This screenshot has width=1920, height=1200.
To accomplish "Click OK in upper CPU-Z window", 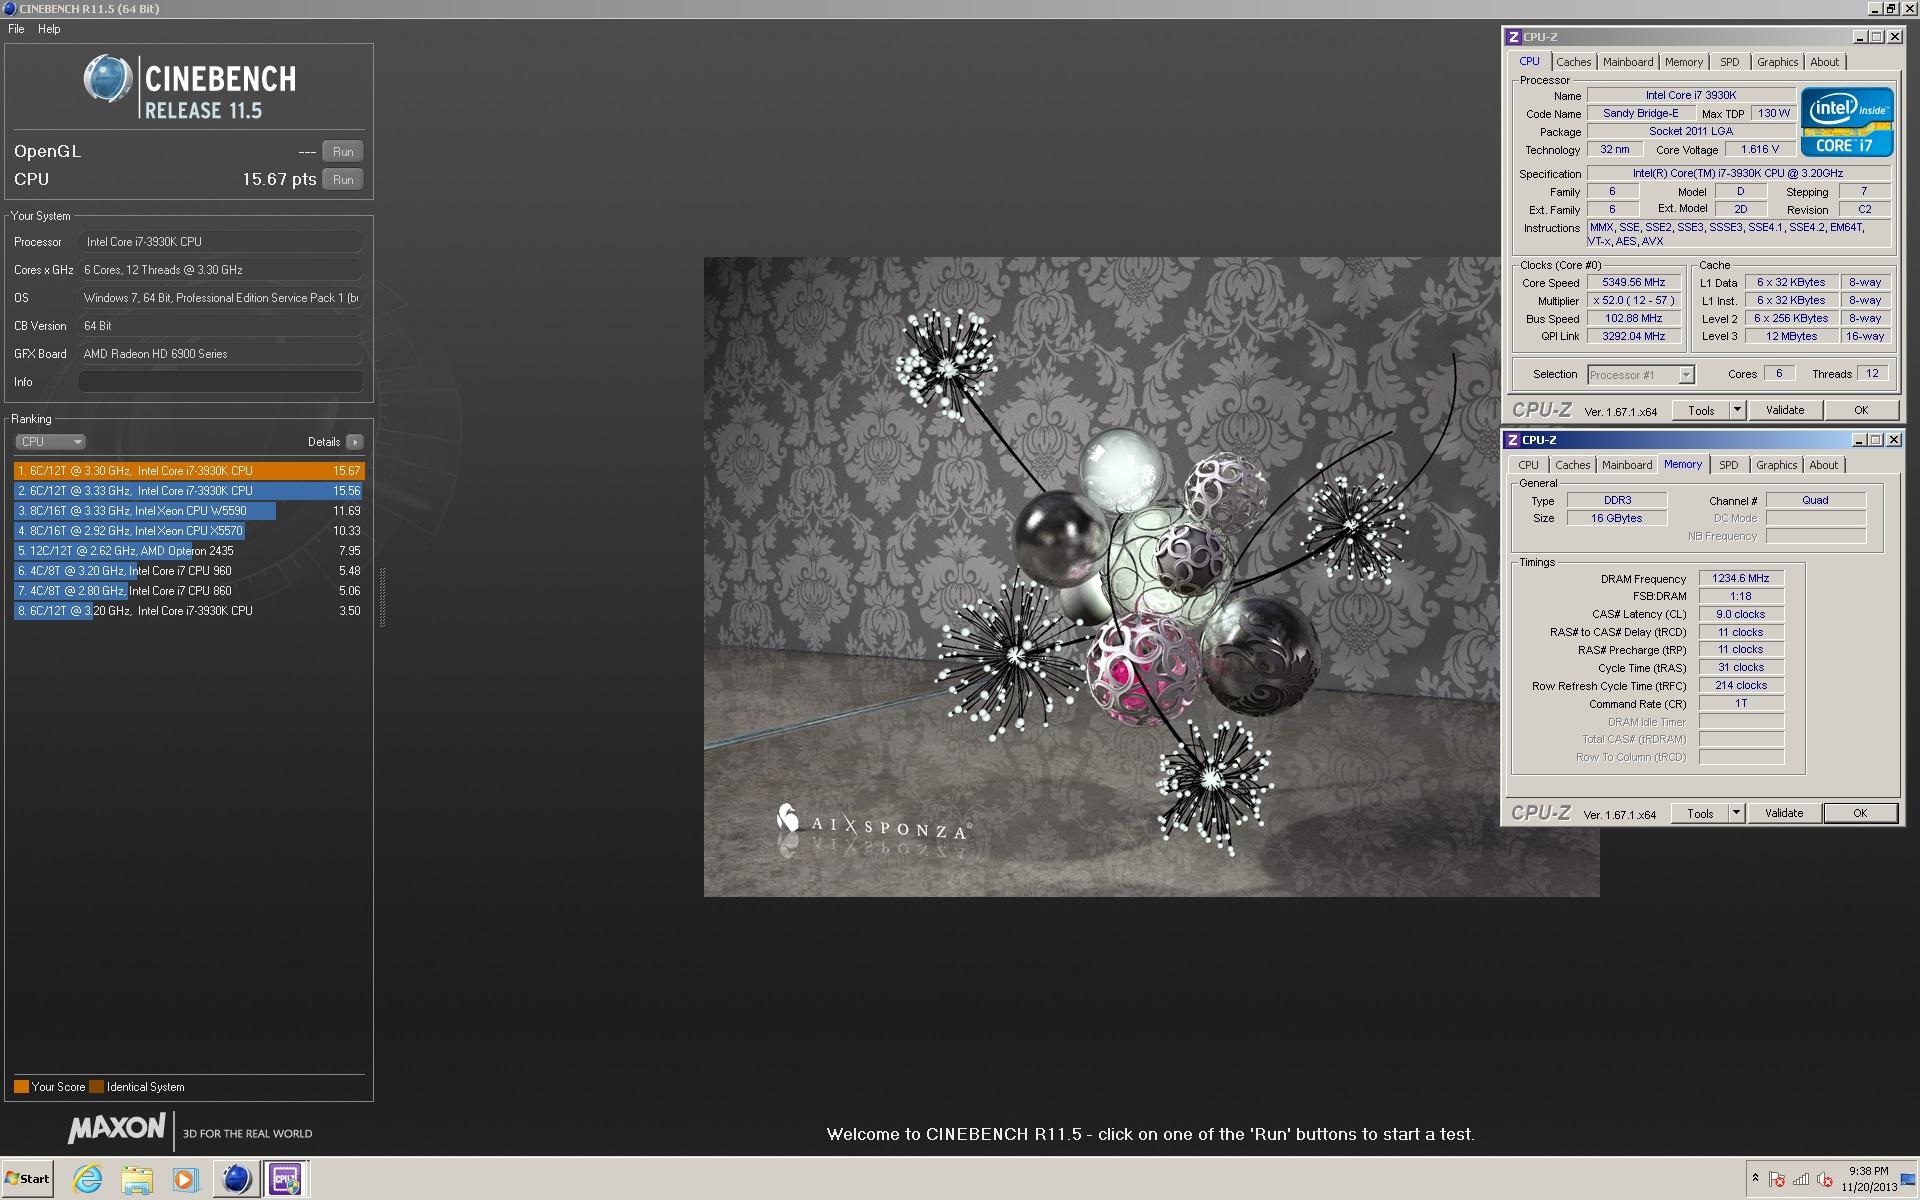I will tap(1861, 411).
